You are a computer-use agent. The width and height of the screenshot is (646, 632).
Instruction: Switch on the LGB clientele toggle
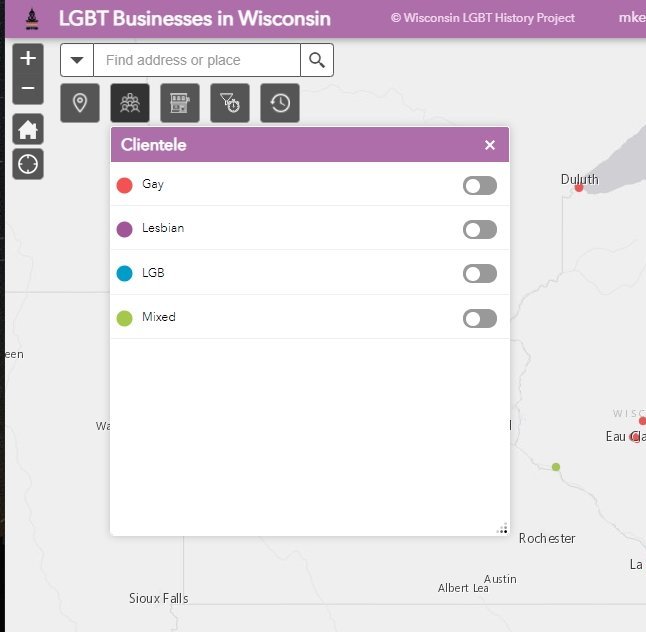[479, 273]
